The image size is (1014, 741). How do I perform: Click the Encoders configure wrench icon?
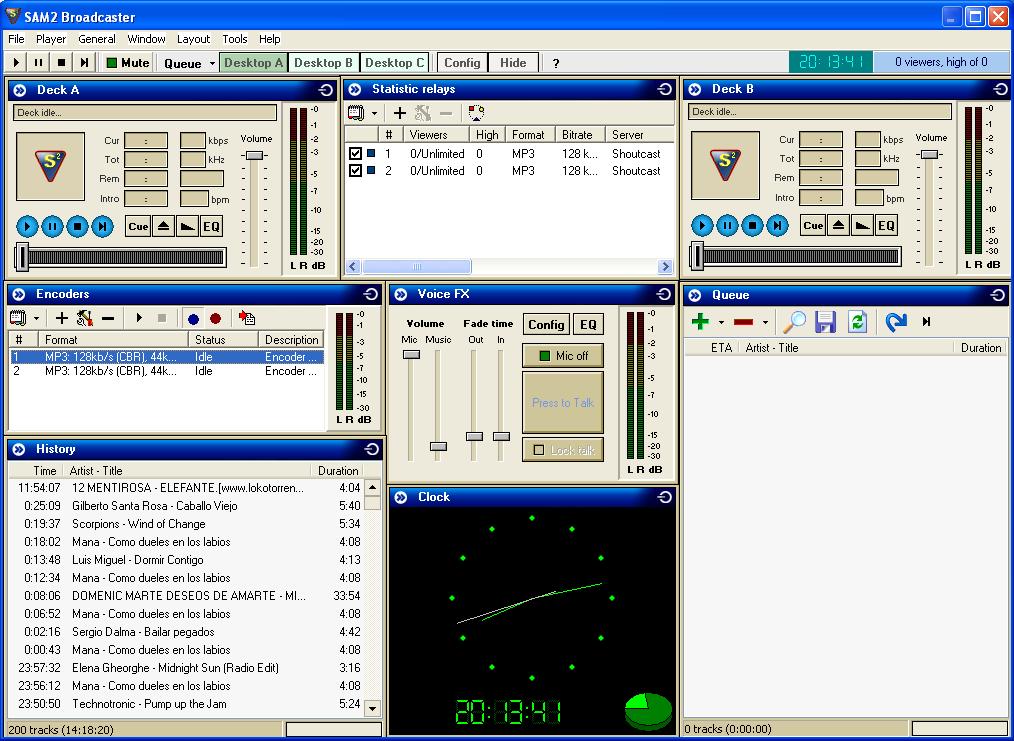[x=85, y=318]
